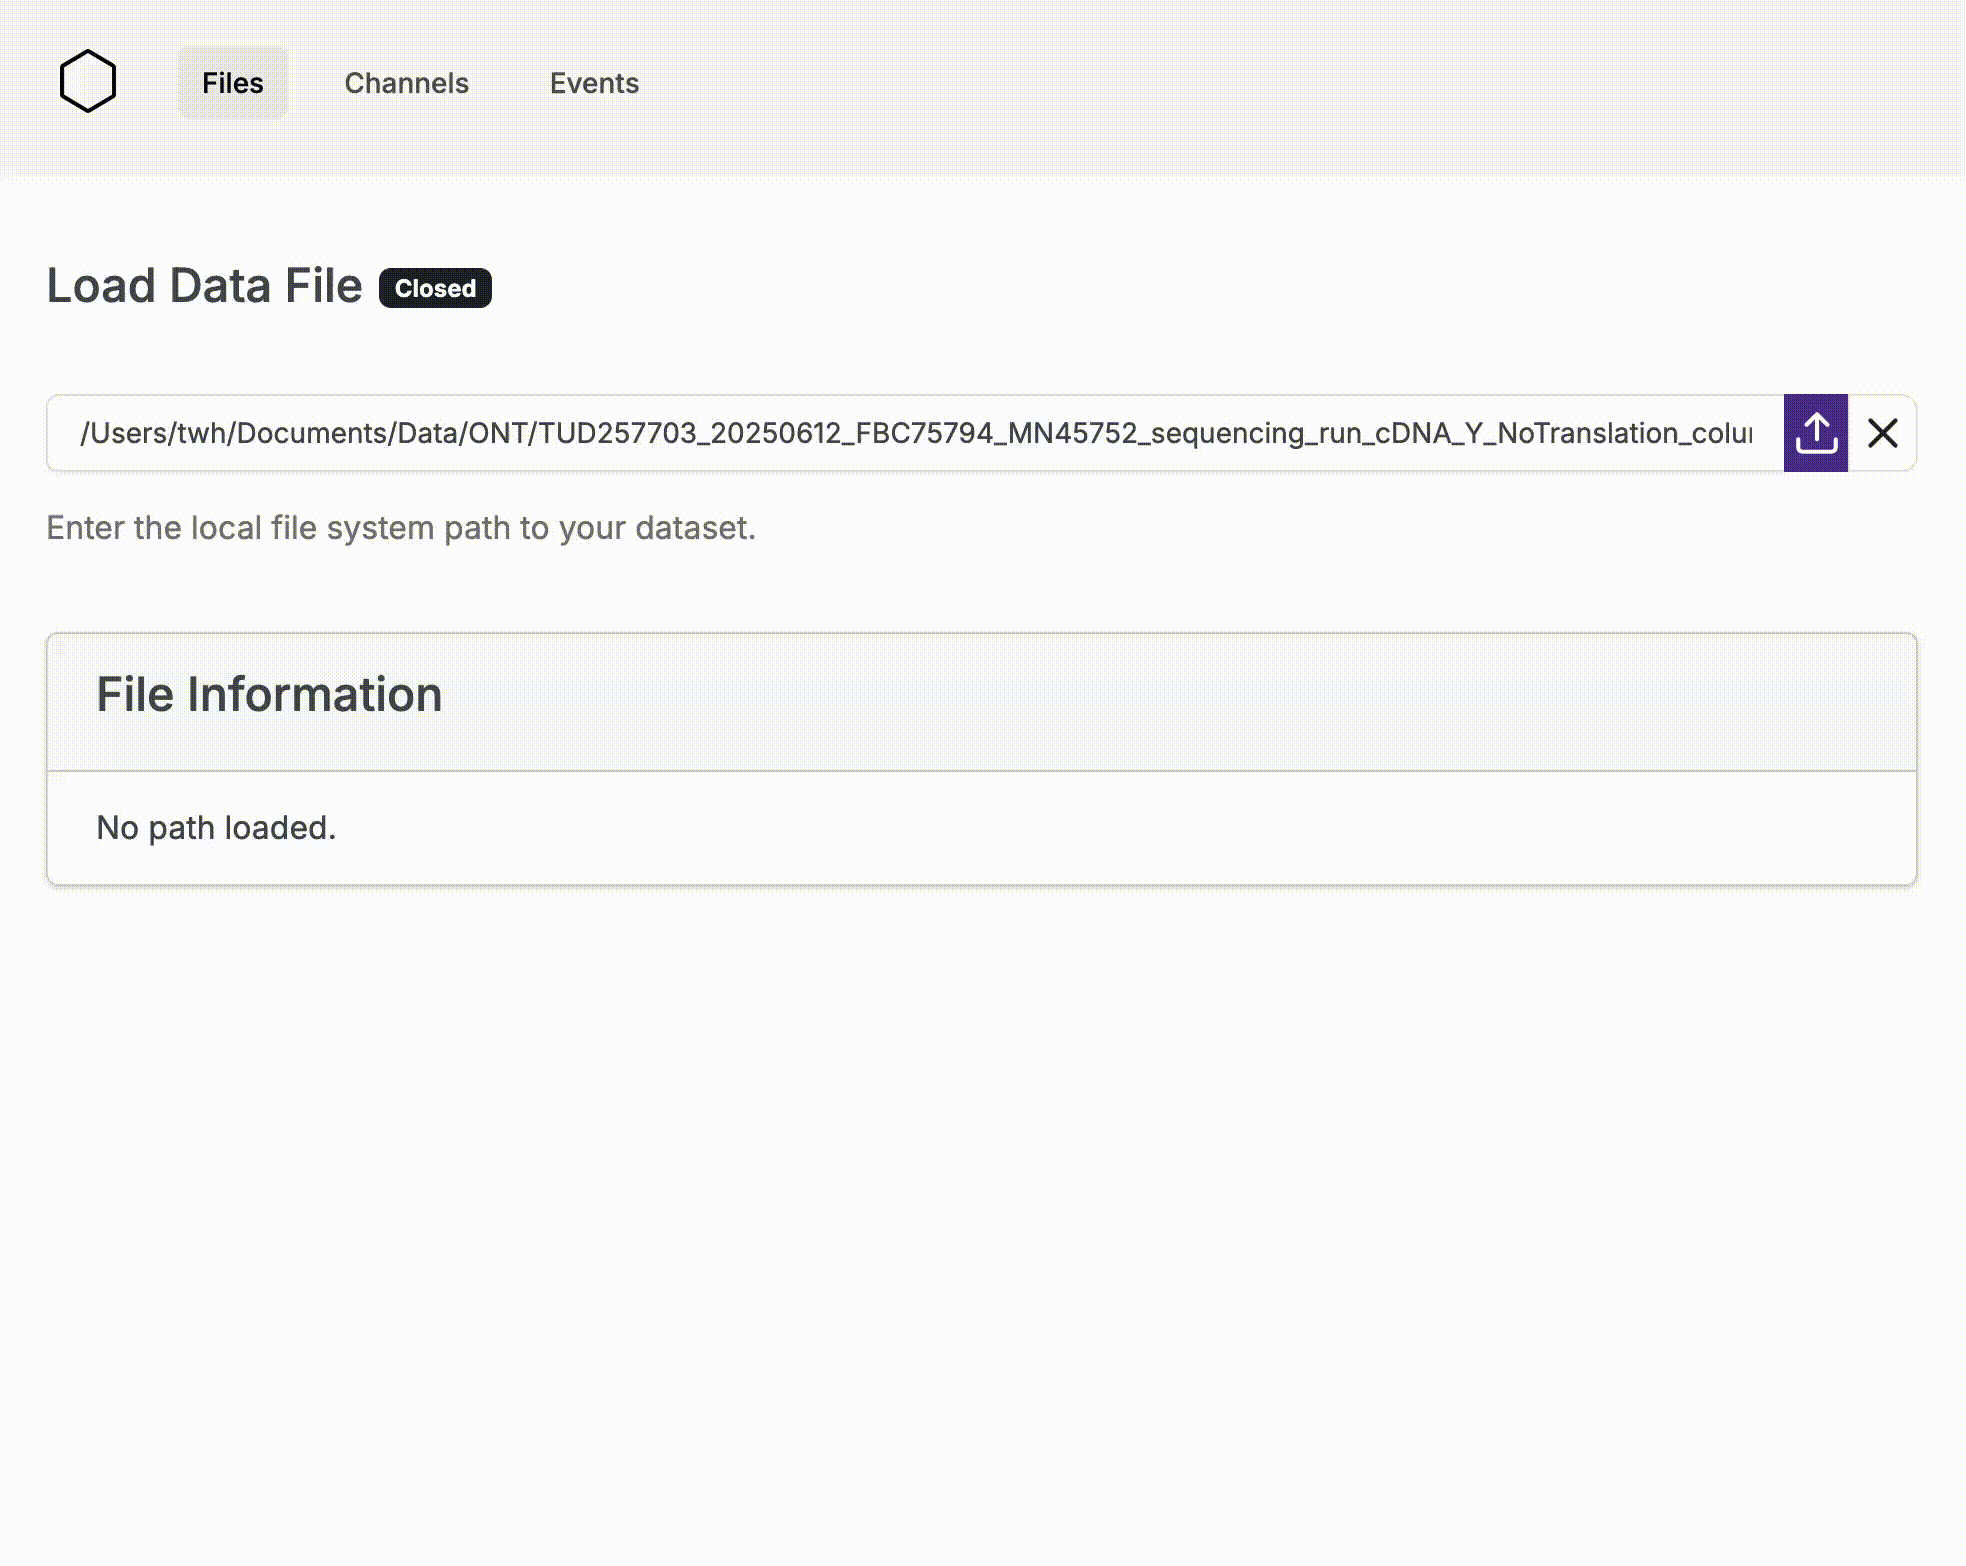Open the Events tab

pos(595,83)
